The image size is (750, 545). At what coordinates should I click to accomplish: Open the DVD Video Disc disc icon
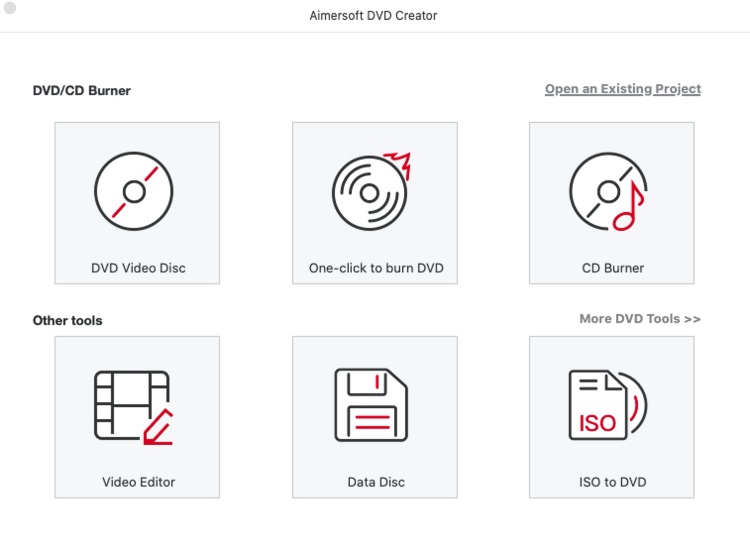[134, 191]
